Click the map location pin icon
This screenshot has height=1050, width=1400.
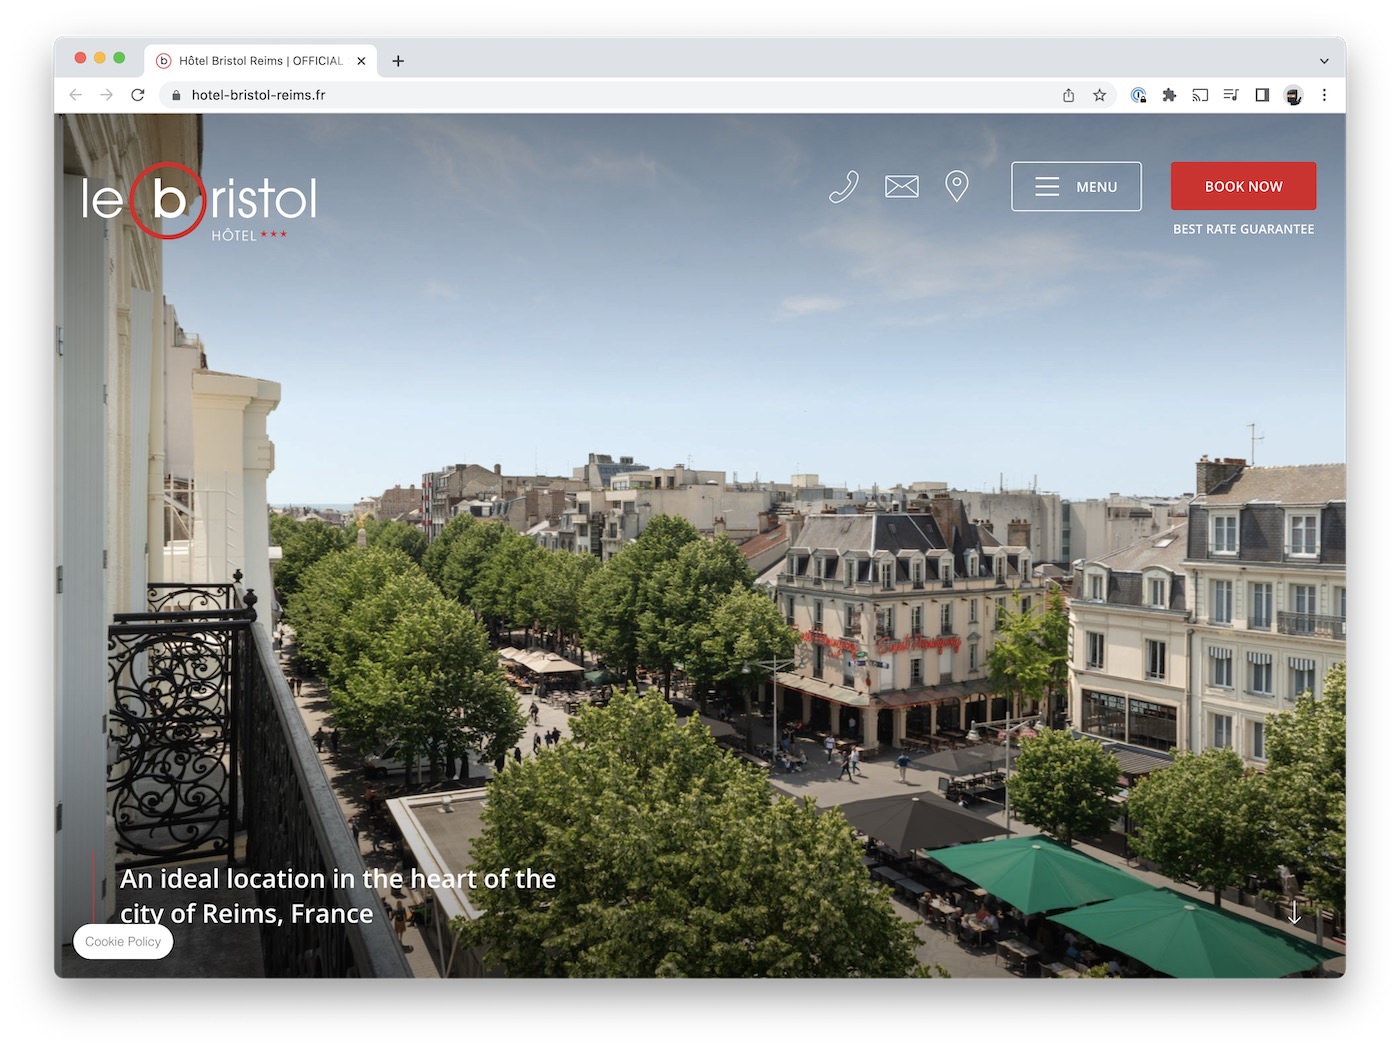tap(956, 186)
